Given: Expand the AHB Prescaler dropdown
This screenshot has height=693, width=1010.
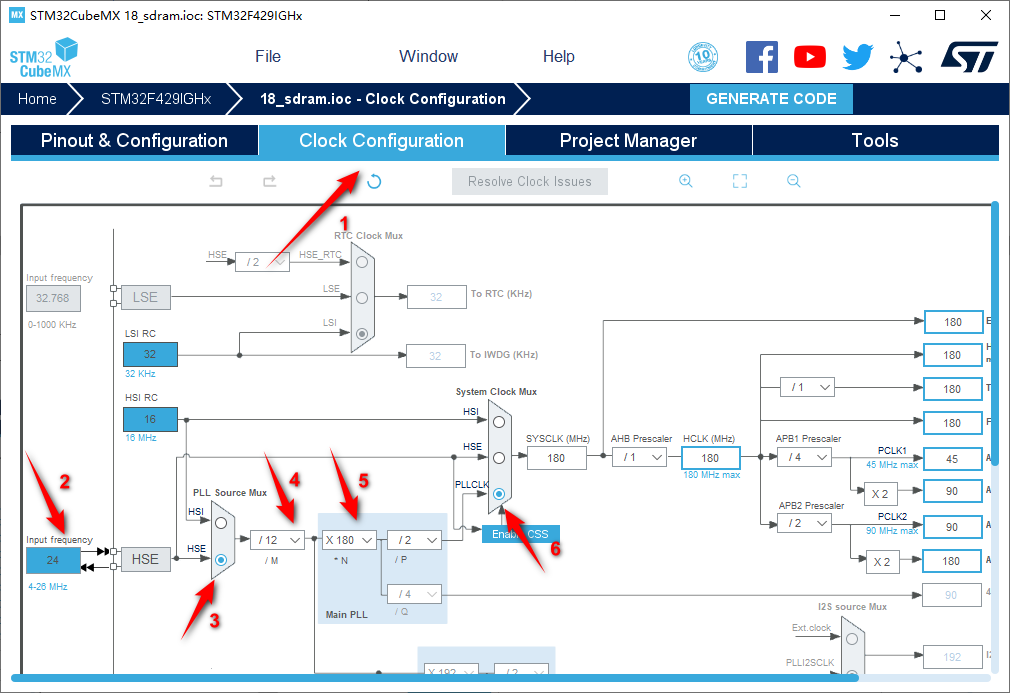Looking at the screenshot, I should [639, 457].
